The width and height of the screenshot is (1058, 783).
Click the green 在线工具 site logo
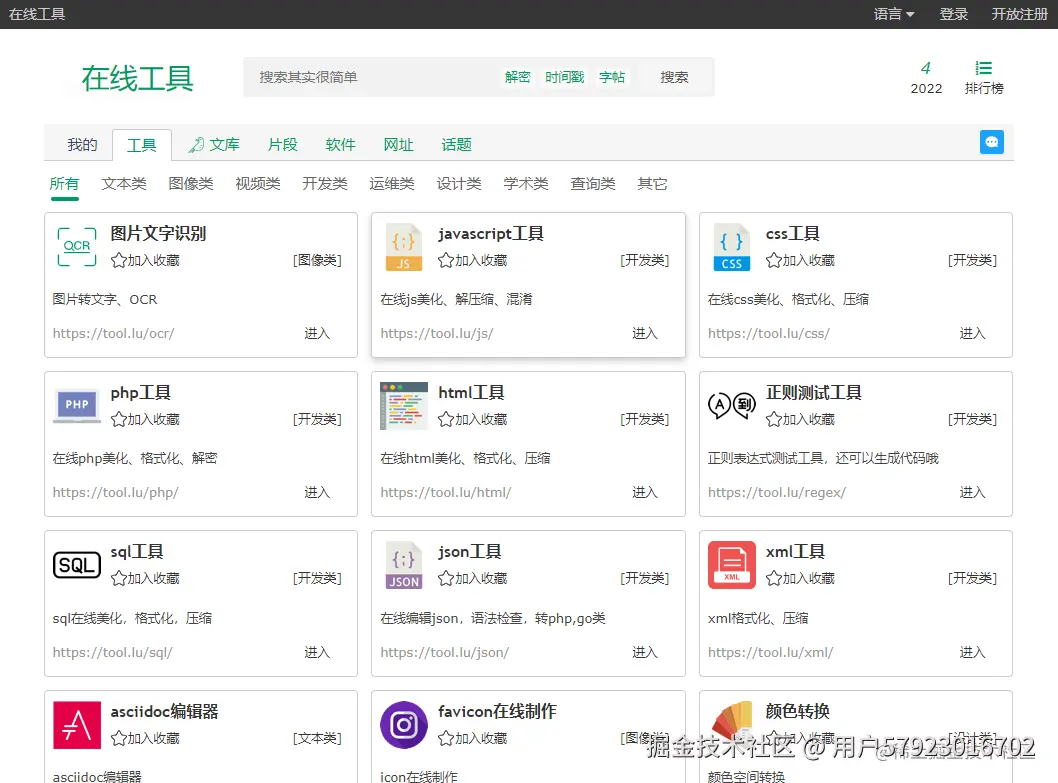point(138,78)
